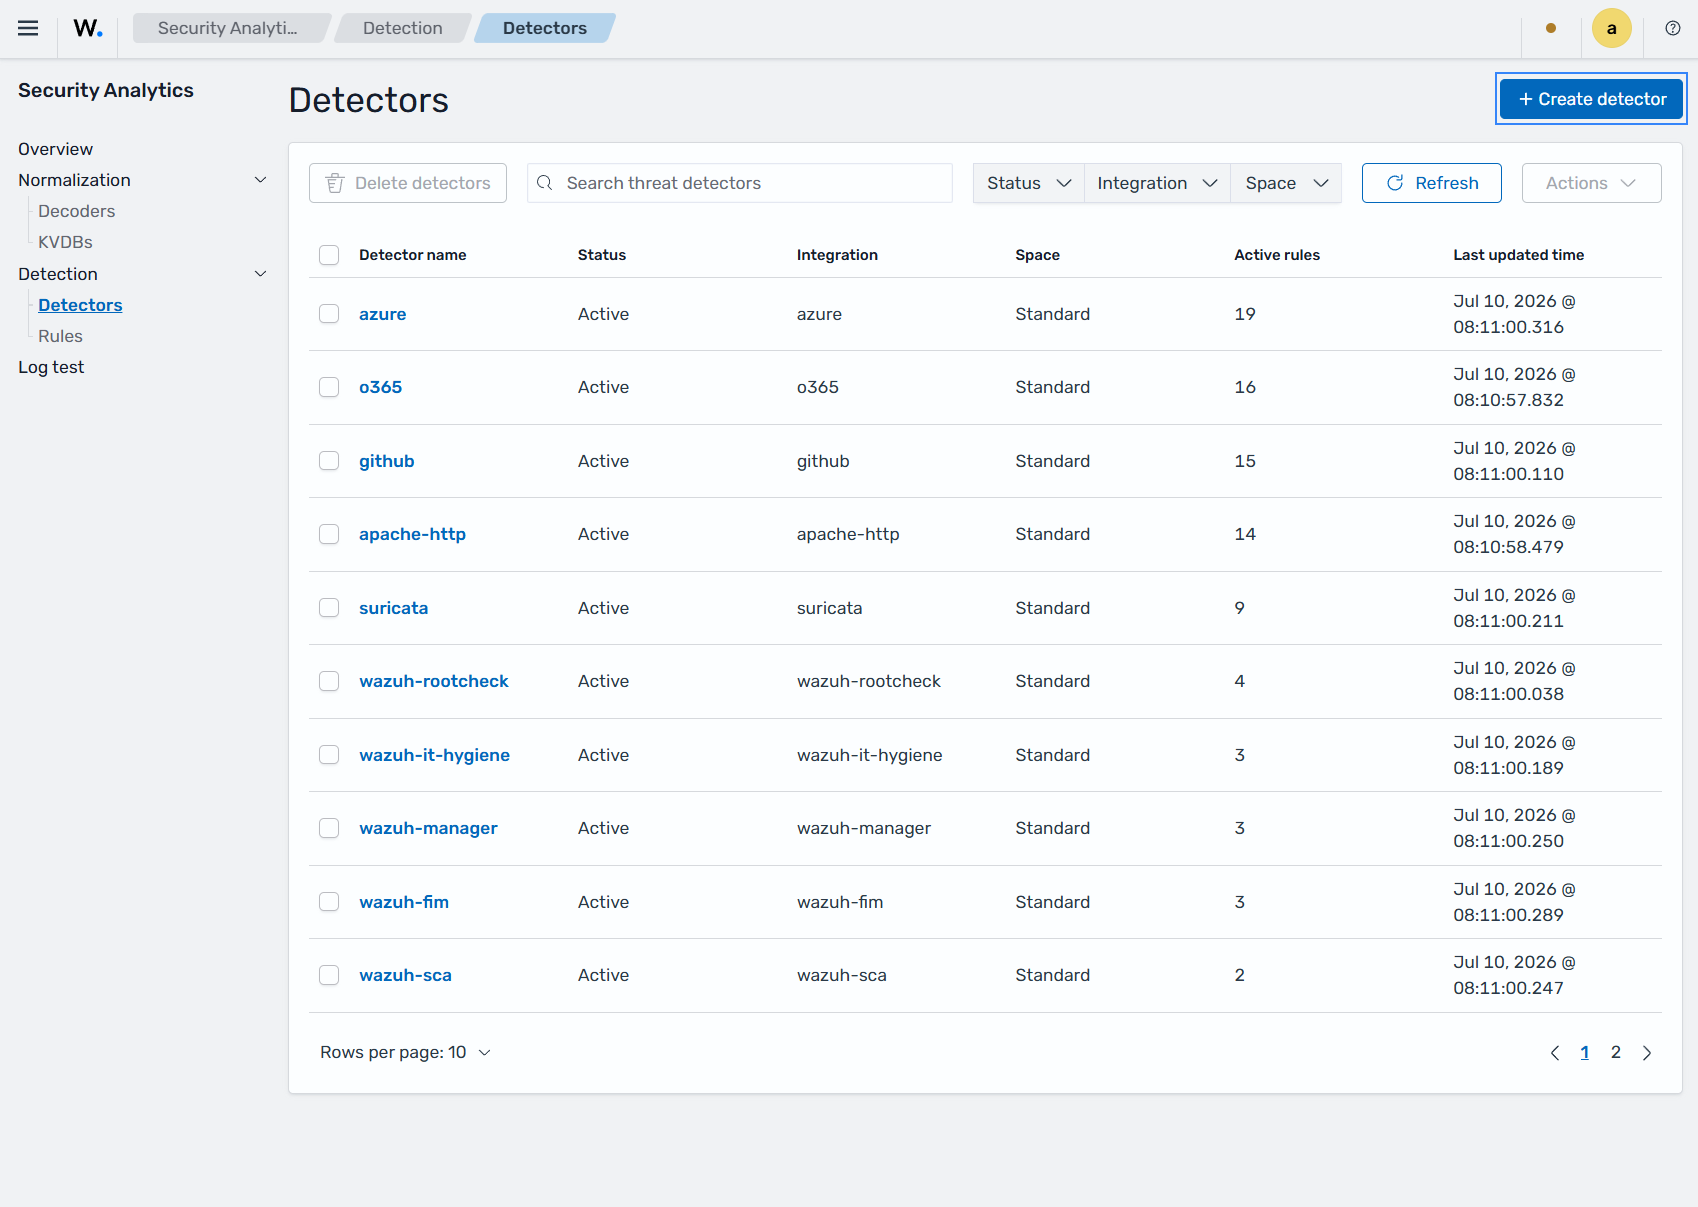Sort by Space column header
1698x1207 pixels.
pos(1037,255)
